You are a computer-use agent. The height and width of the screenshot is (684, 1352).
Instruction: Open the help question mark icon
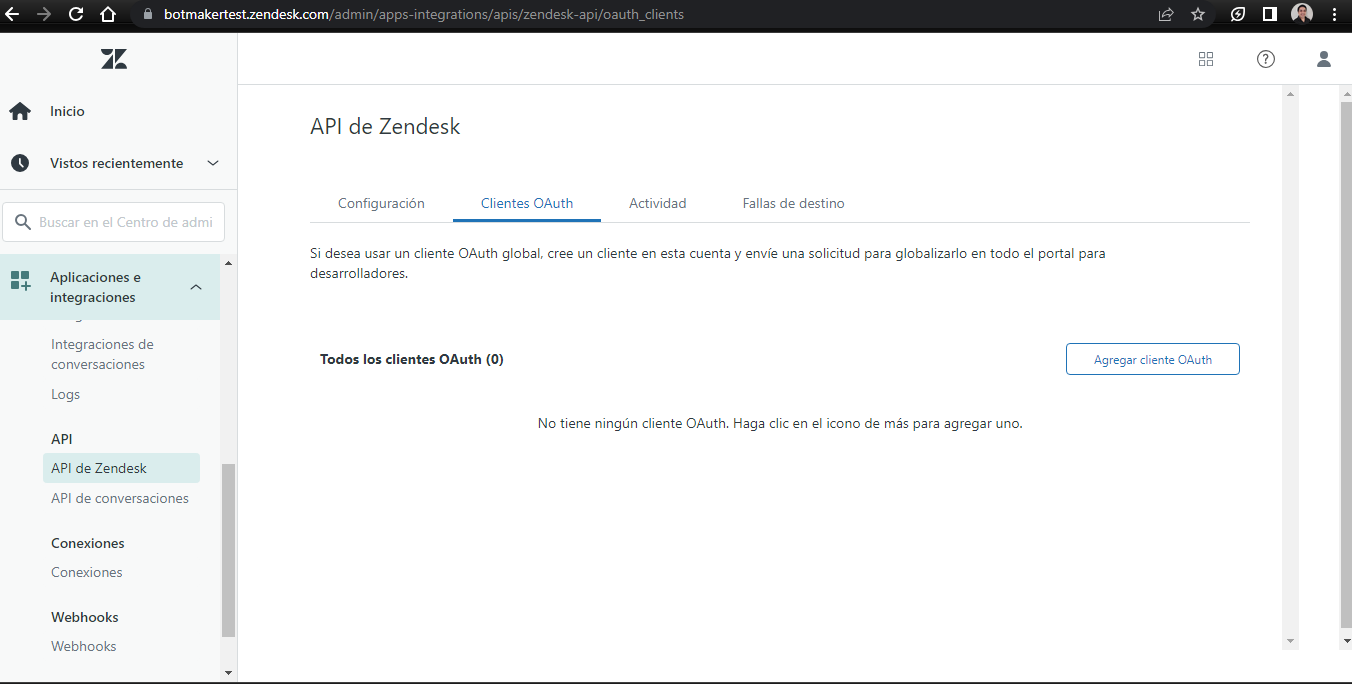click(x=1266, y=59)
